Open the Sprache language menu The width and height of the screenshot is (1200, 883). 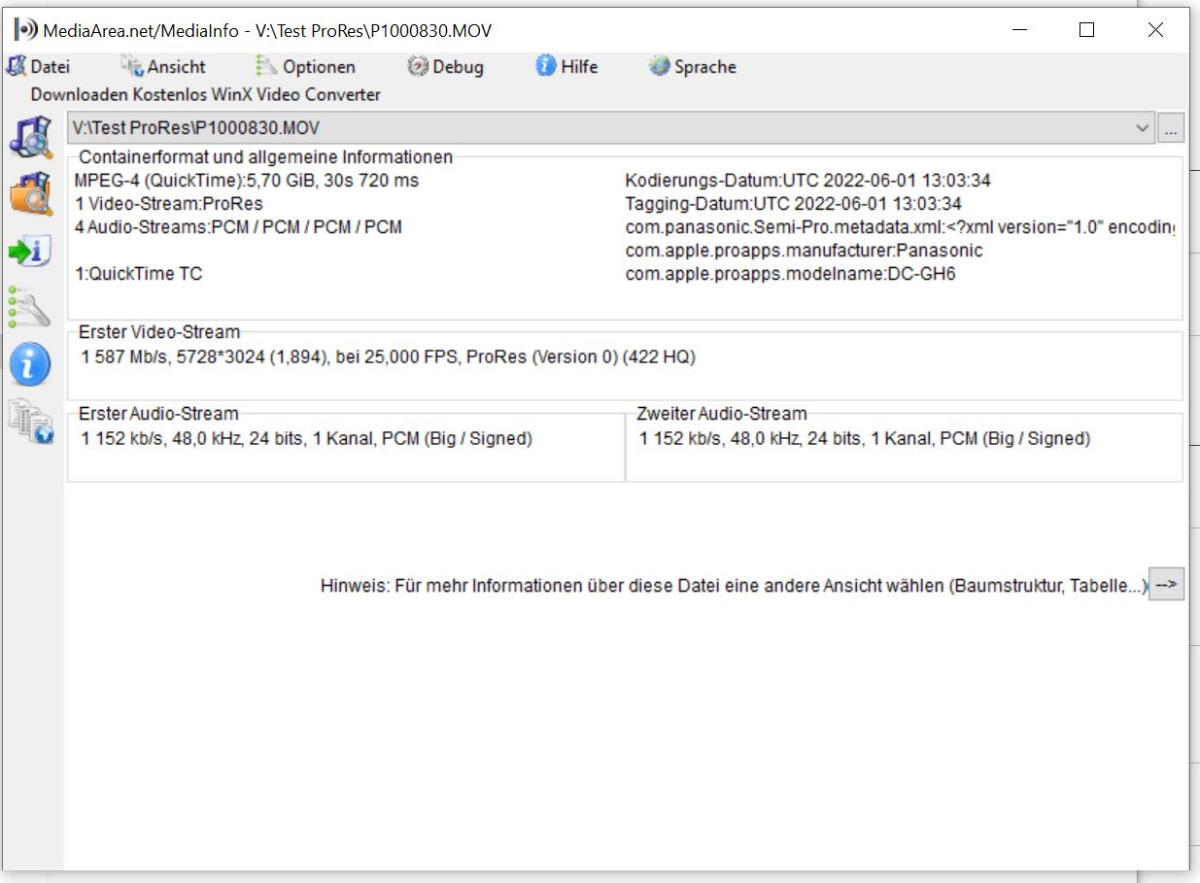(x=692, y=67)
